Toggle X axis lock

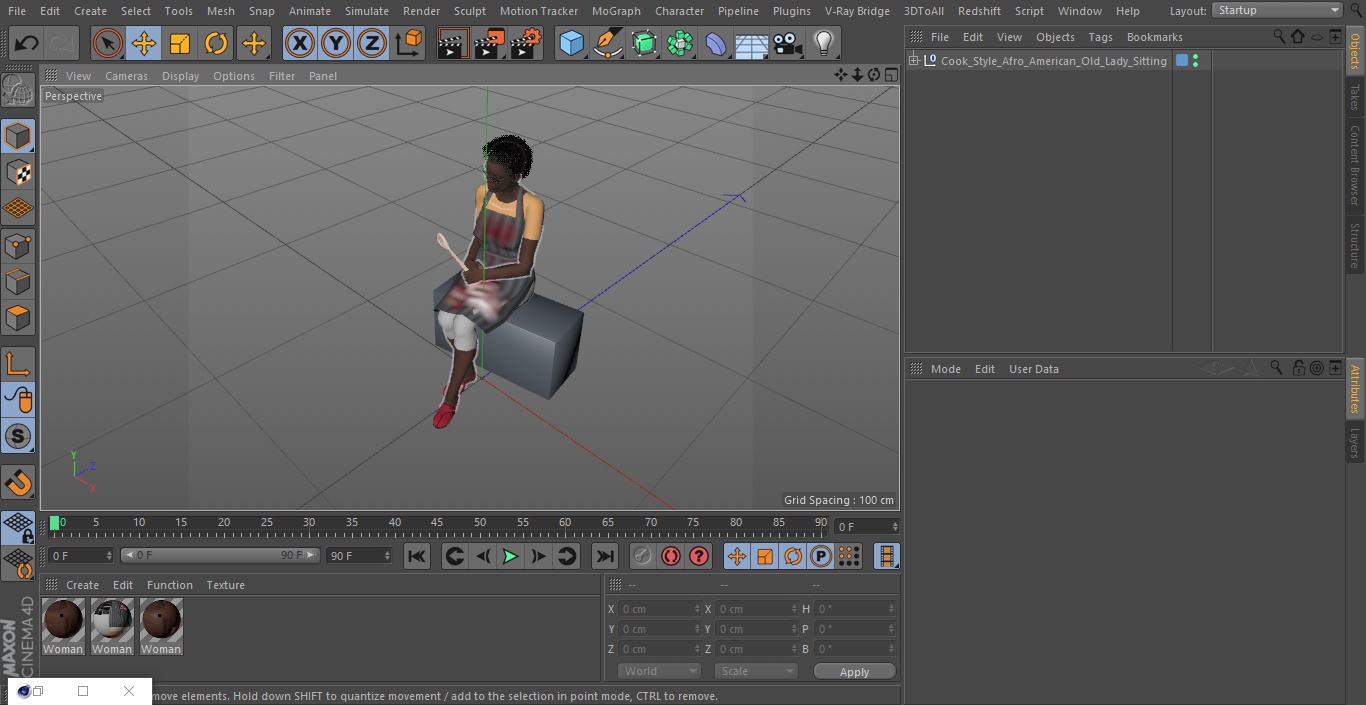299,43
